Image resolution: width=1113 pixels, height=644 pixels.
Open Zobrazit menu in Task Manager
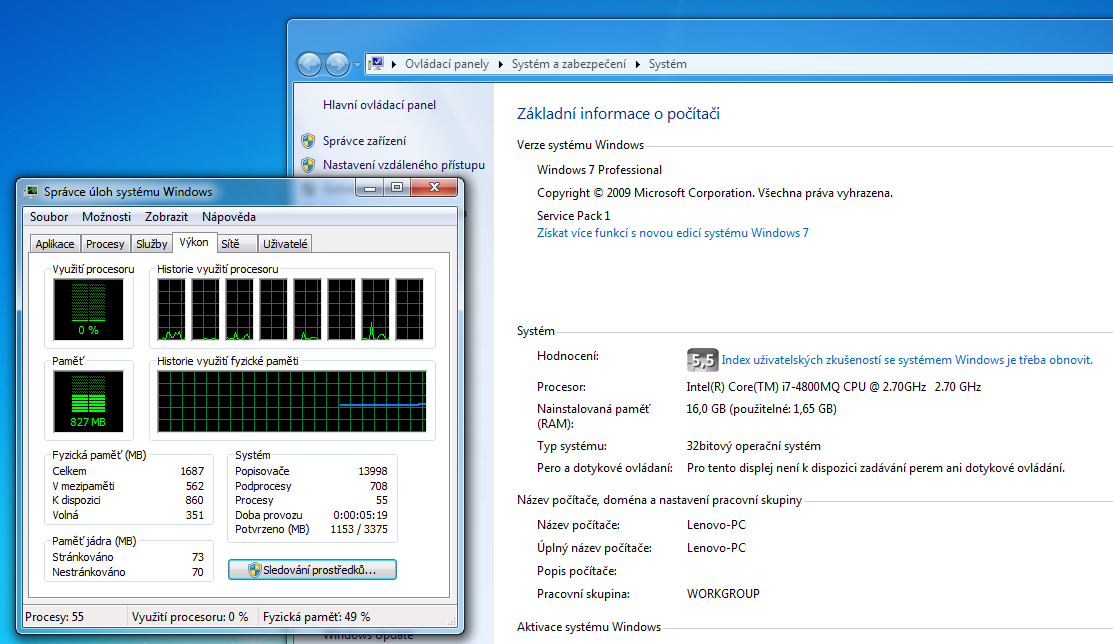[x=166, y=217]
